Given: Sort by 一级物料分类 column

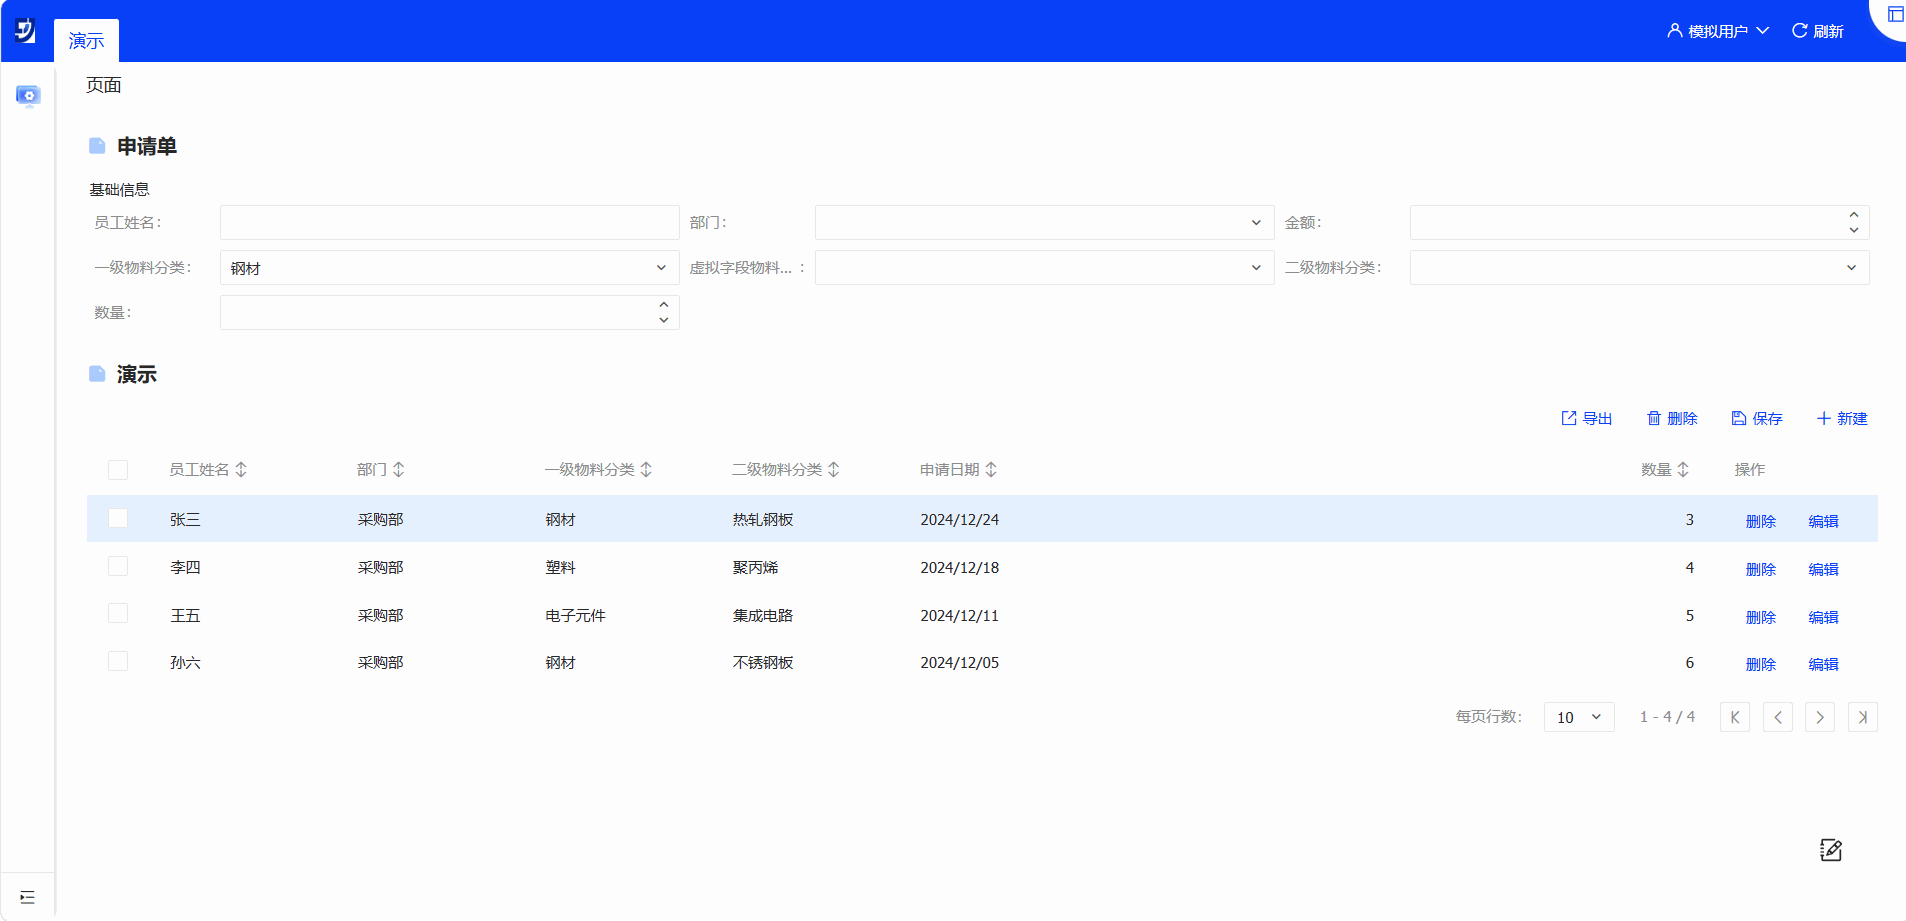Looking at the screenshot, I should point(646,470).
